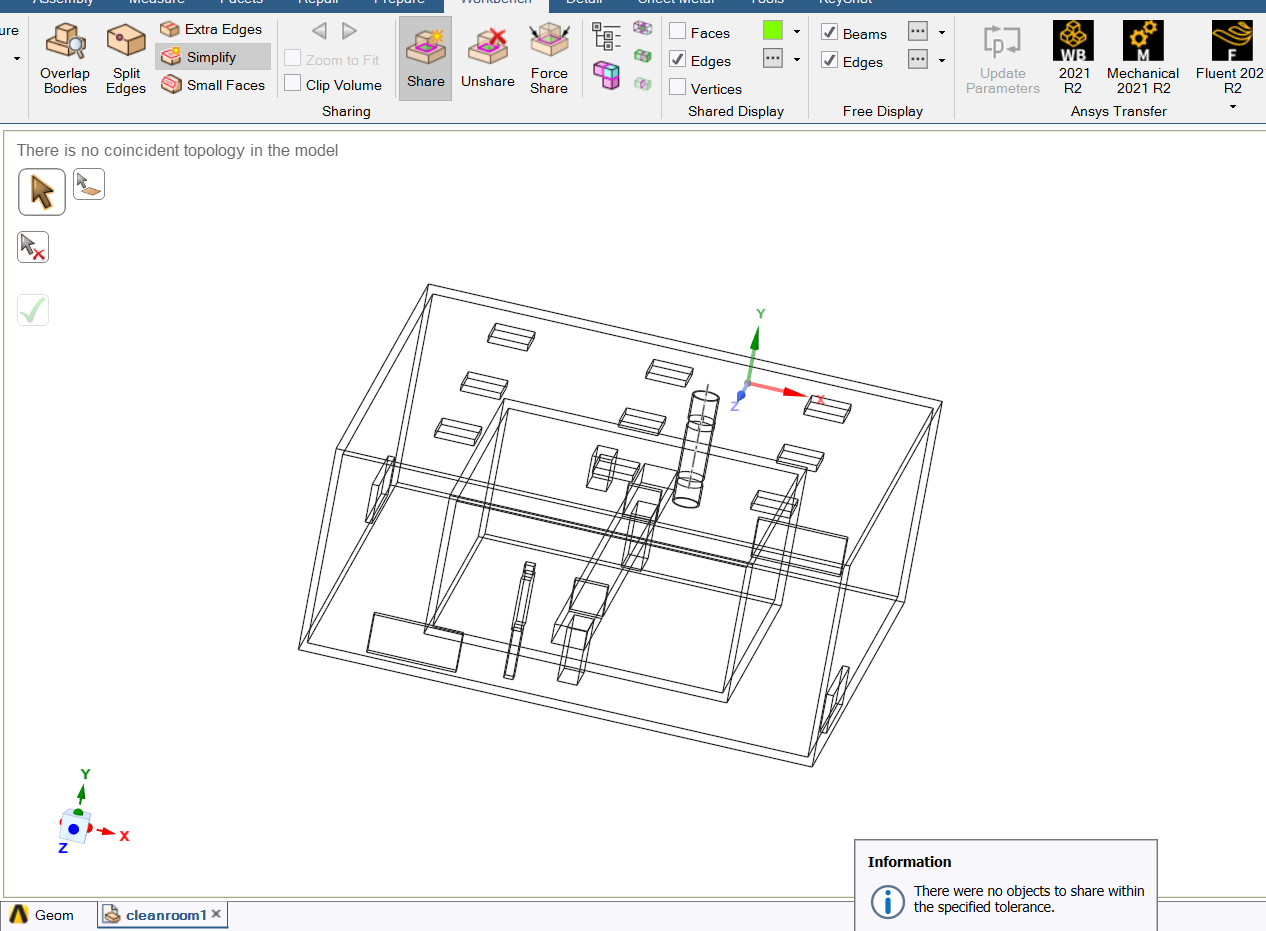This screenshot has height=931, width=1266.
Task: Click the top small purple mesh cube icon
Action: point(643,28)
